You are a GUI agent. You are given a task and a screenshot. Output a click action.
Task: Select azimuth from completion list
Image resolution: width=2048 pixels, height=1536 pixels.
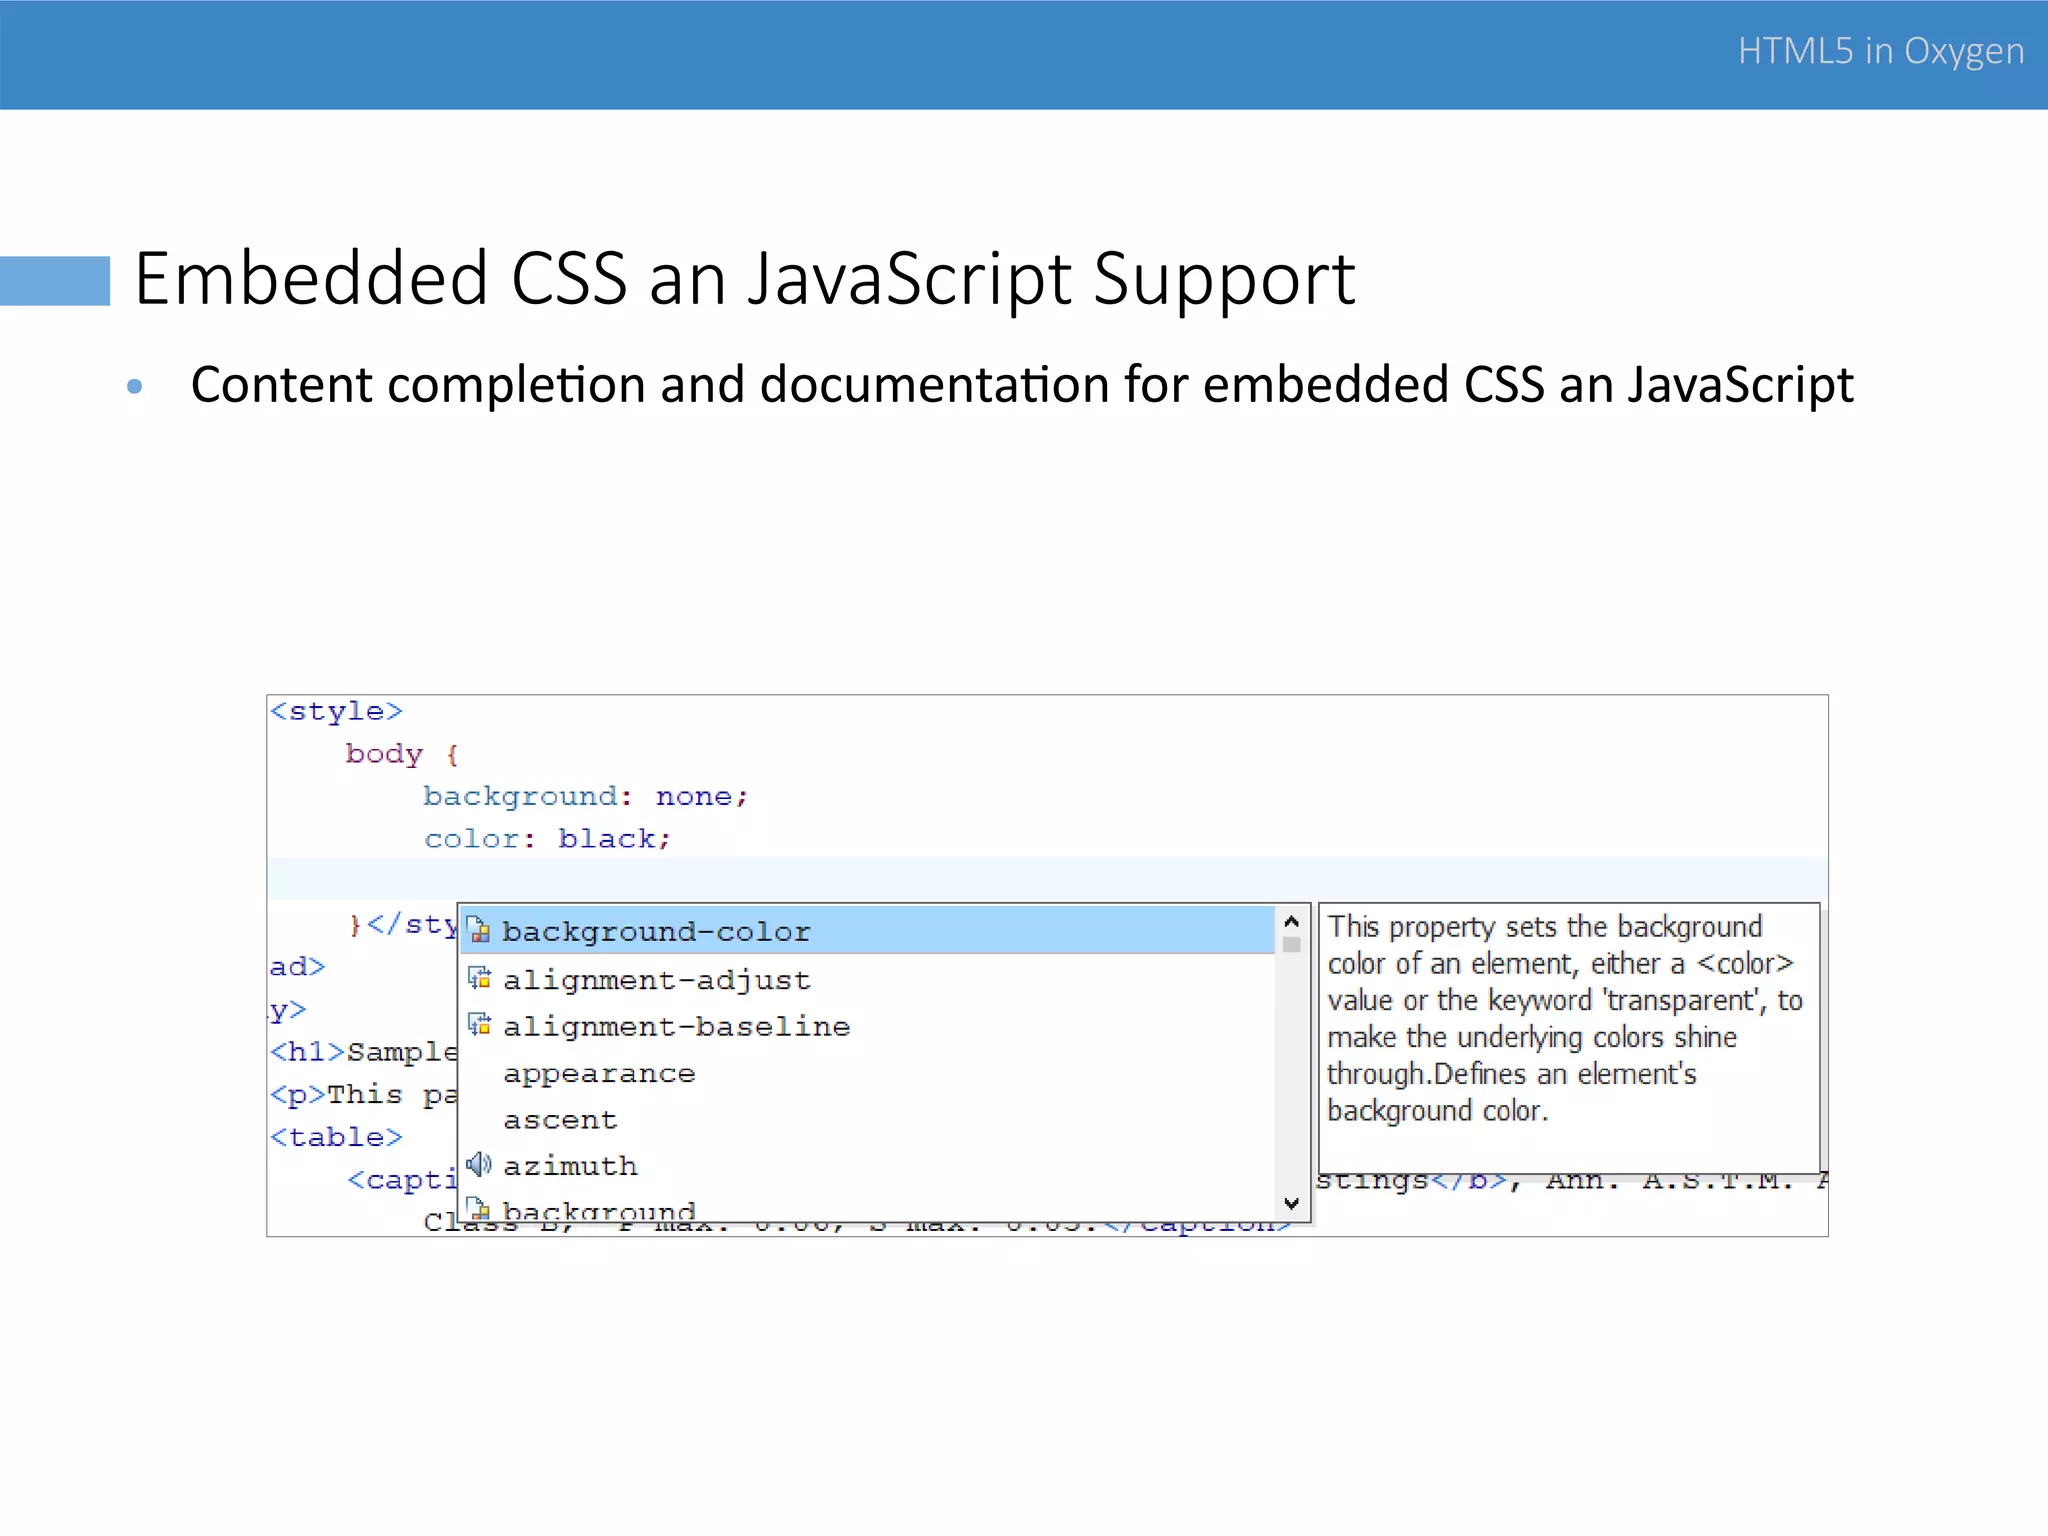pos(867,1166)
